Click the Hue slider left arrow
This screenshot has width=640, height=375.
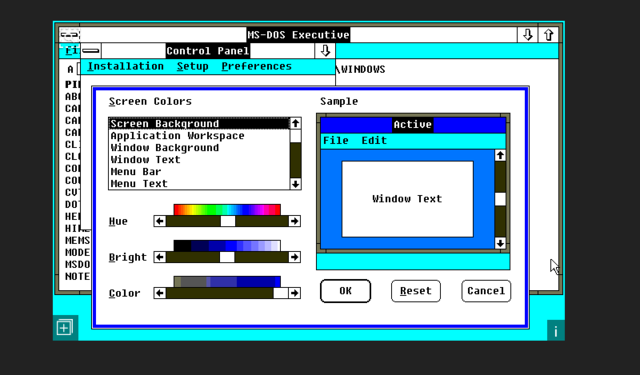tap(160, 221)
